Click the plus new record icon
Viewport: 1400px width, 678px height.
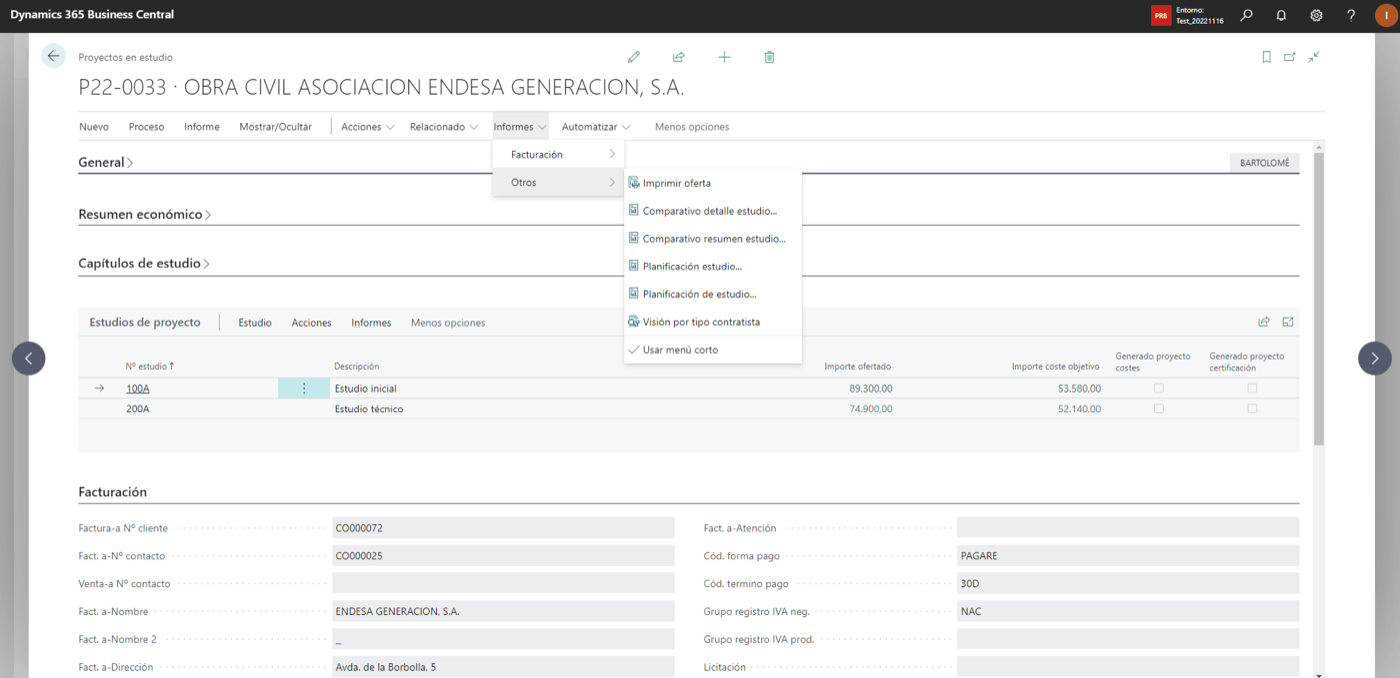(724, 57)
